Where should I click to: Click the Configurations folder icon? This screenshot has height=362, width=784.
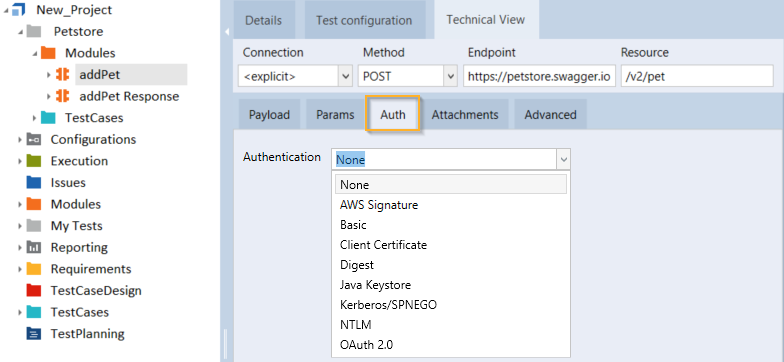pyautogui.click(x=34, y=139)
